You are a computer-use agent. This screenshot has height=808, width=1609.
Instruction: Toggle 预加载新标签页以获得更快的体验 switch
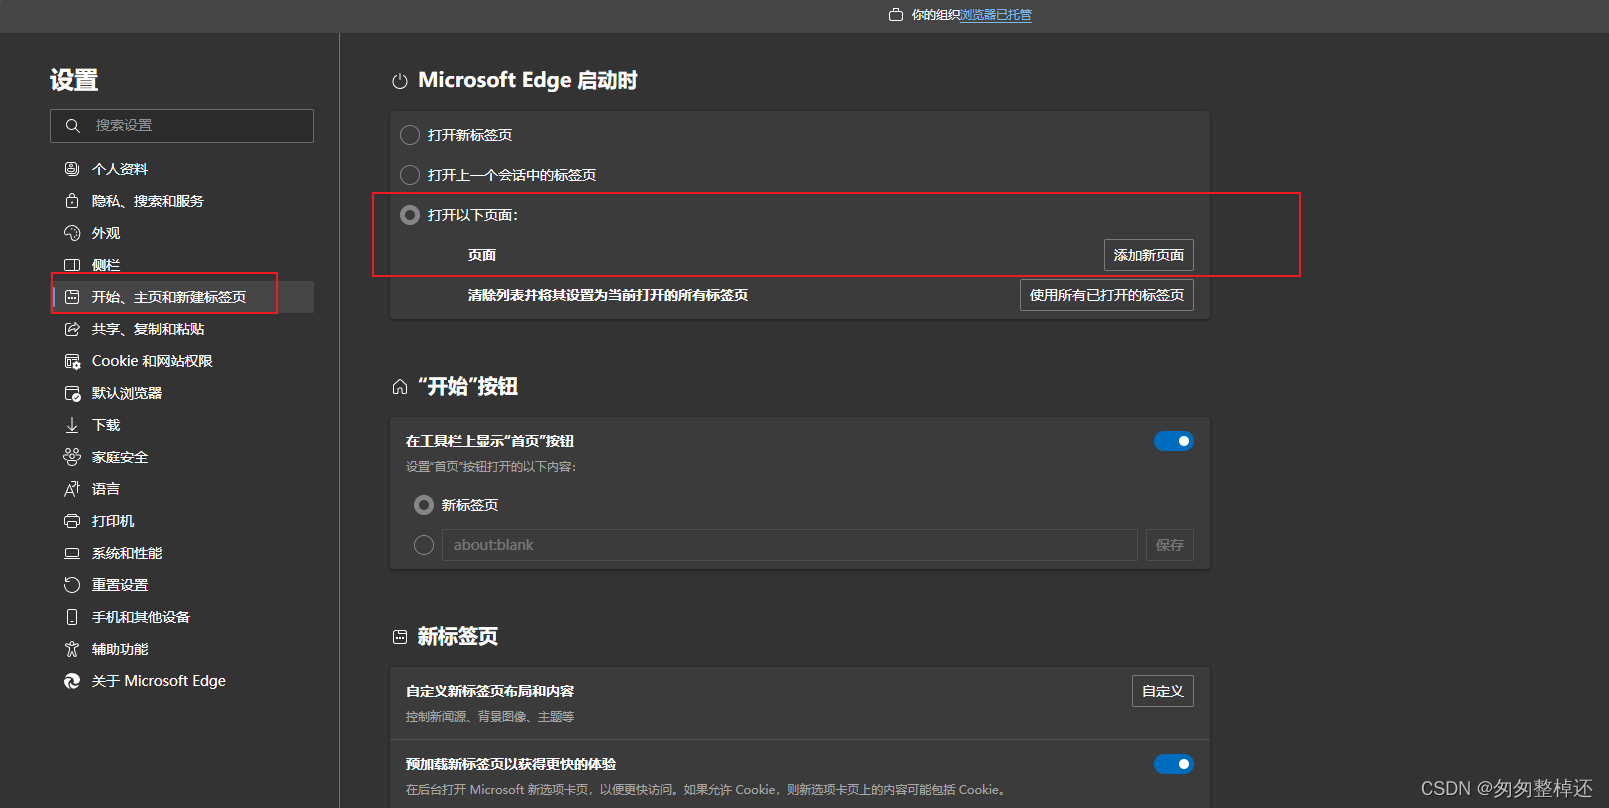[x=1174, y=764]
